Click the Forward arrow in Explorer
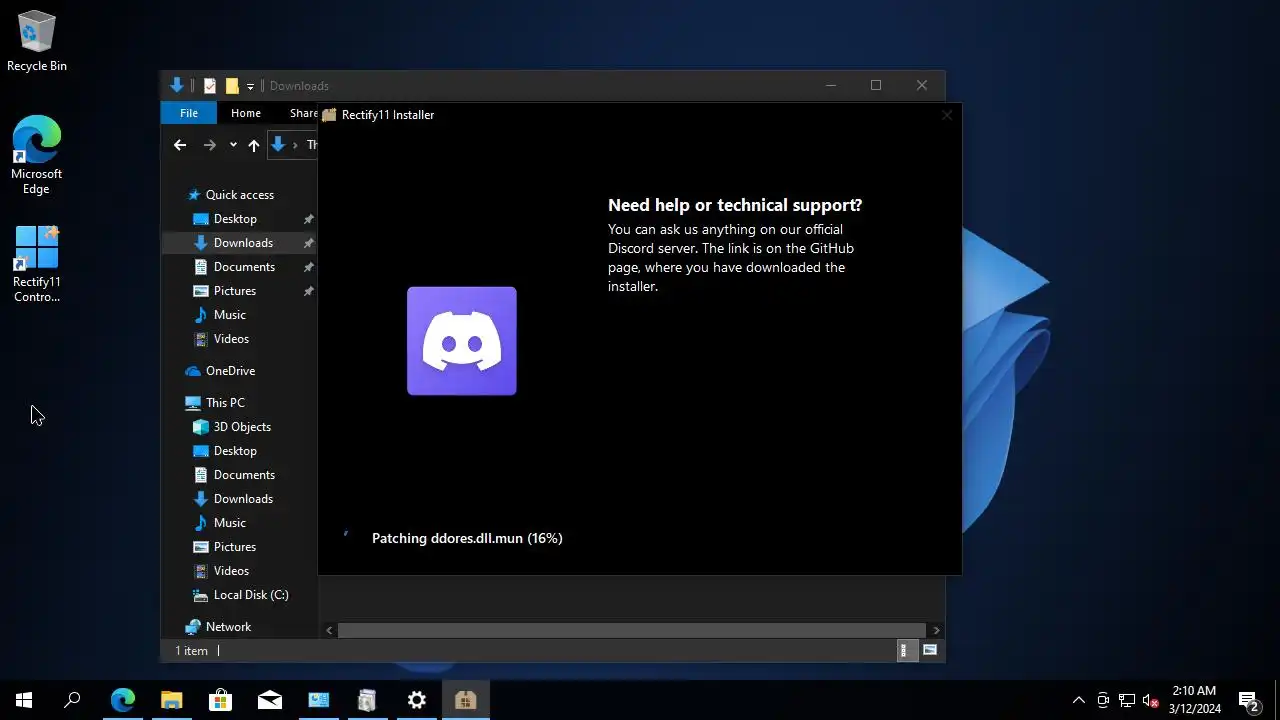 209,145
